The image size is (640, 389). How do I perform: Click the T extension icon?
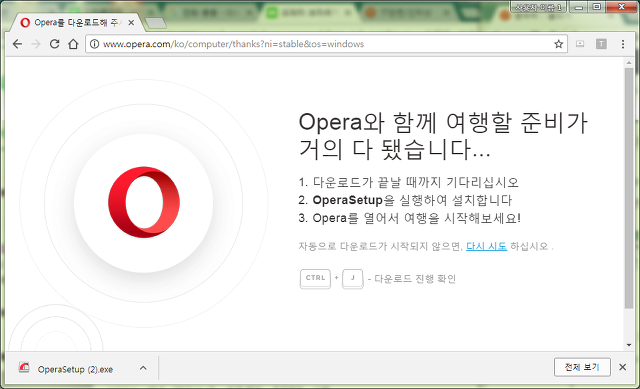pos(601,44)
